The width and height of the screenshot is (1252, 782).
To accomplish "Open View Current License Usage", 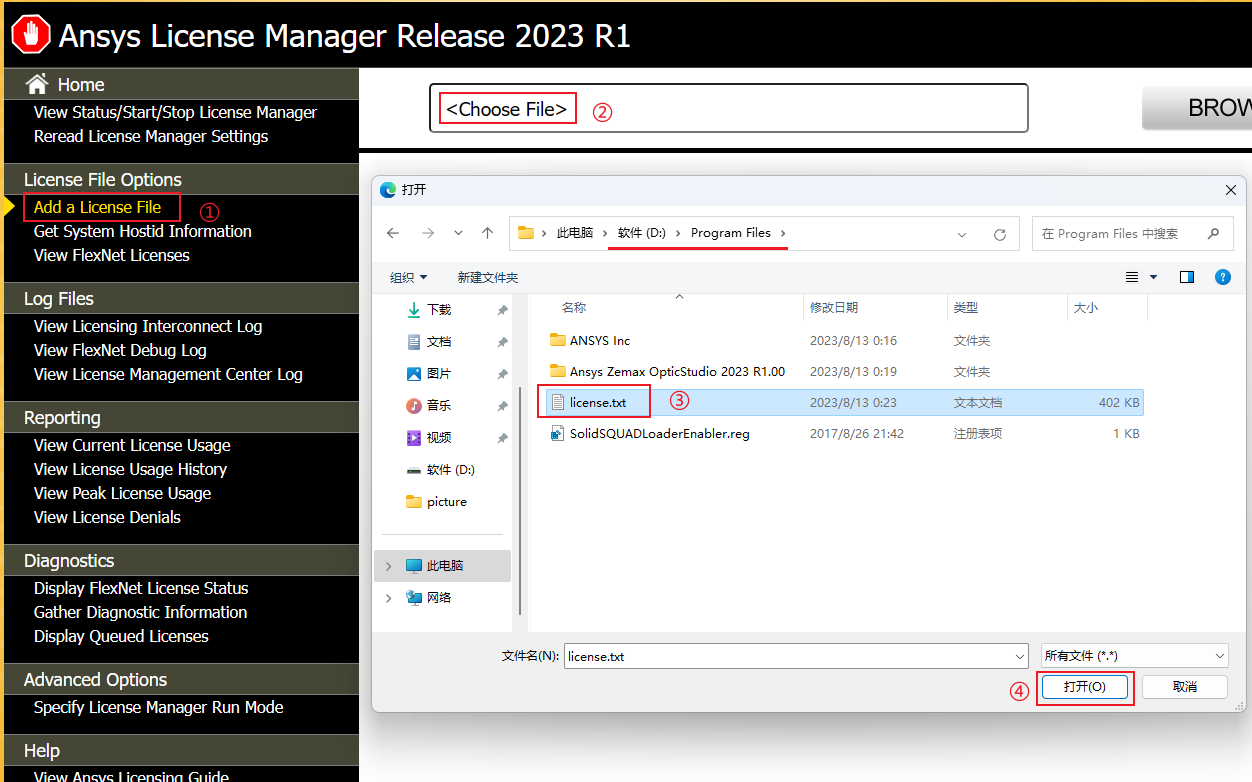I will [132, 445].
